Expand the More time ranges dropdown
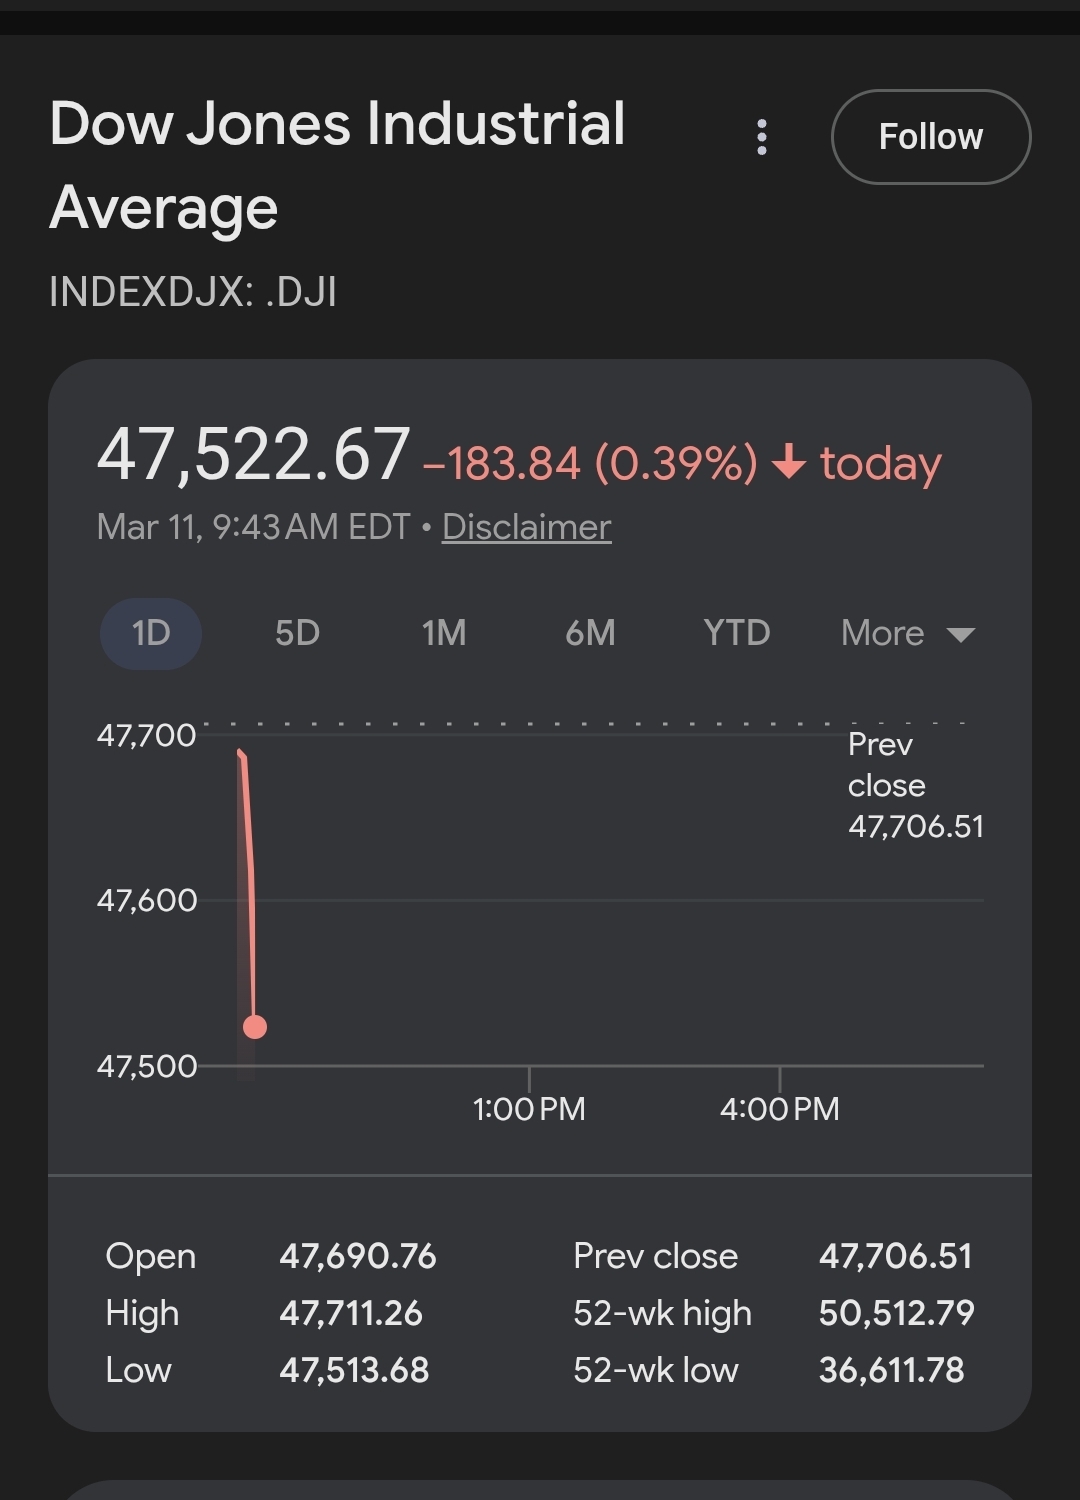Viewport: 1080px width, 1500px height. click(x=907, y=633)
